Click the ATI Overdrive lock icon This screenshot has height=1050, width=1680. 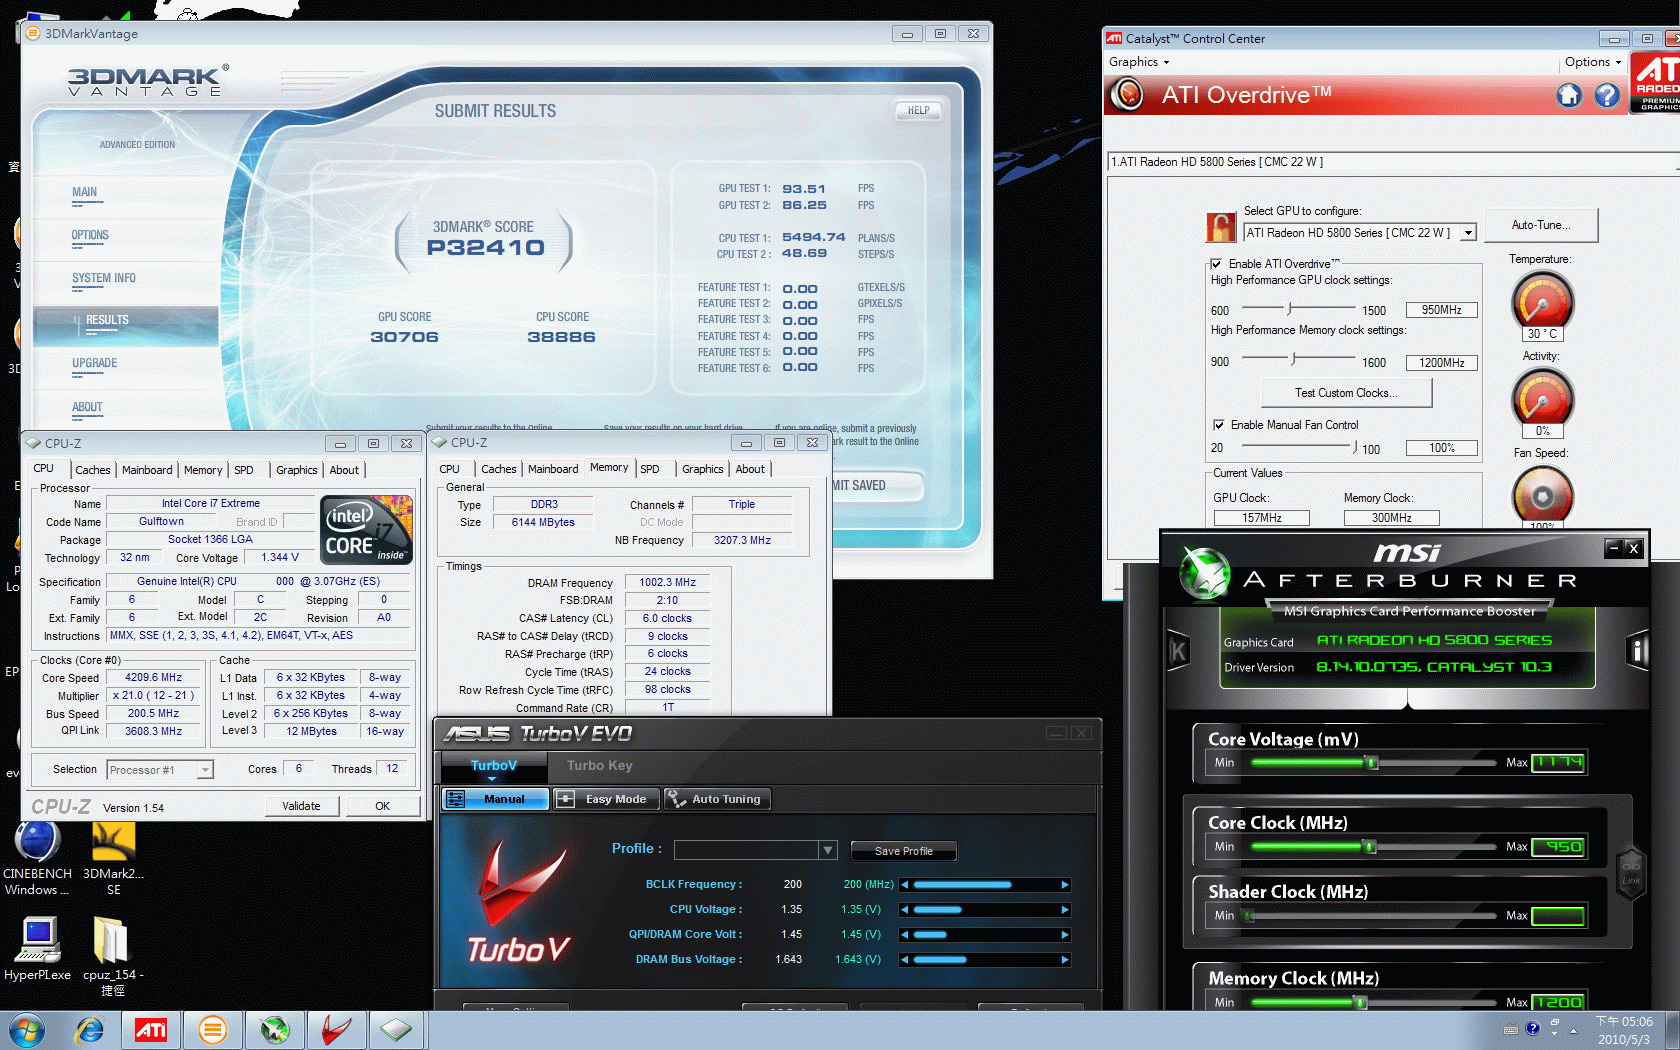[1221, 228]
